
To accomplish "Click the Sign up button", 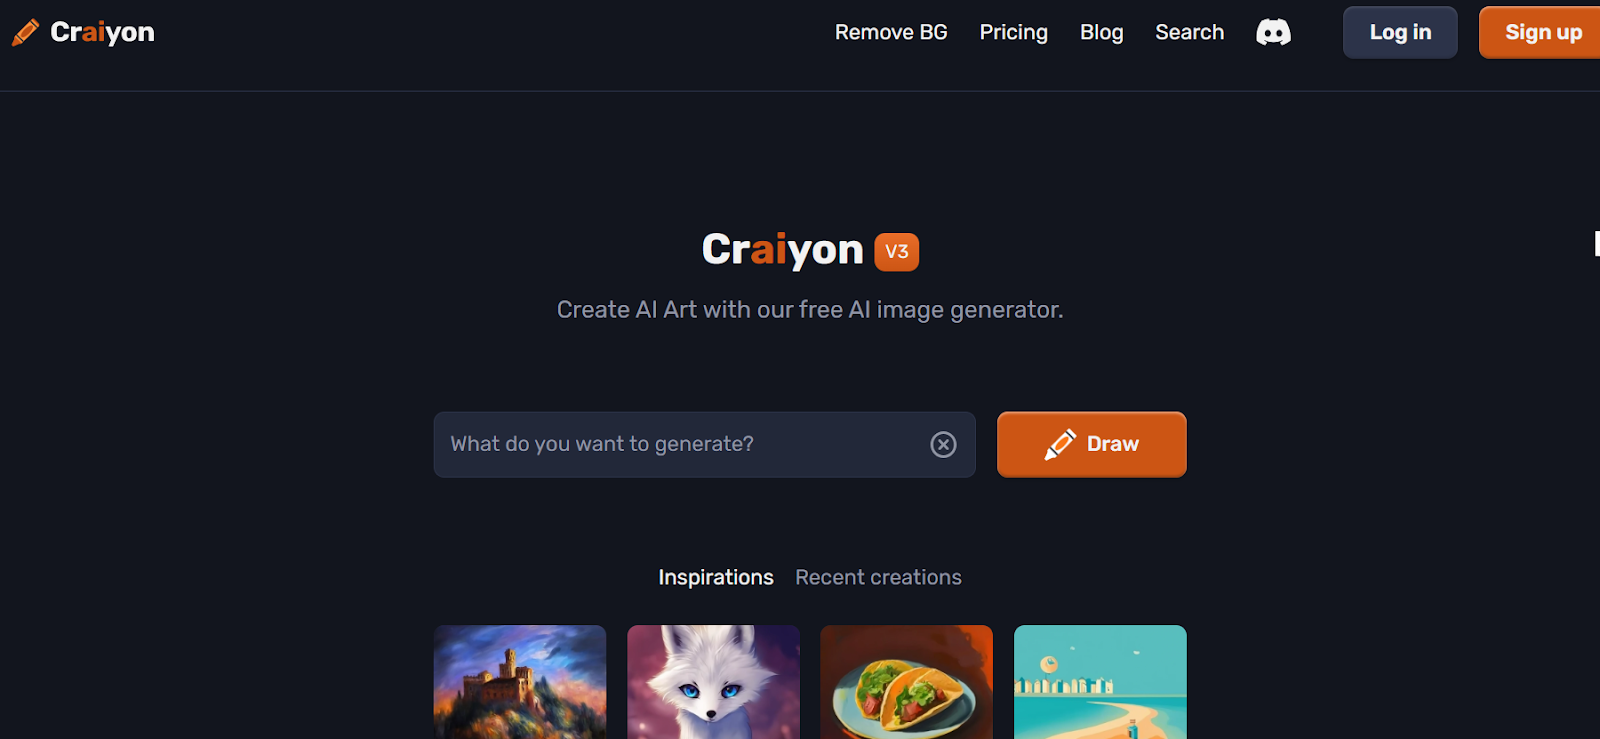I will click(x=1541, y=32).
